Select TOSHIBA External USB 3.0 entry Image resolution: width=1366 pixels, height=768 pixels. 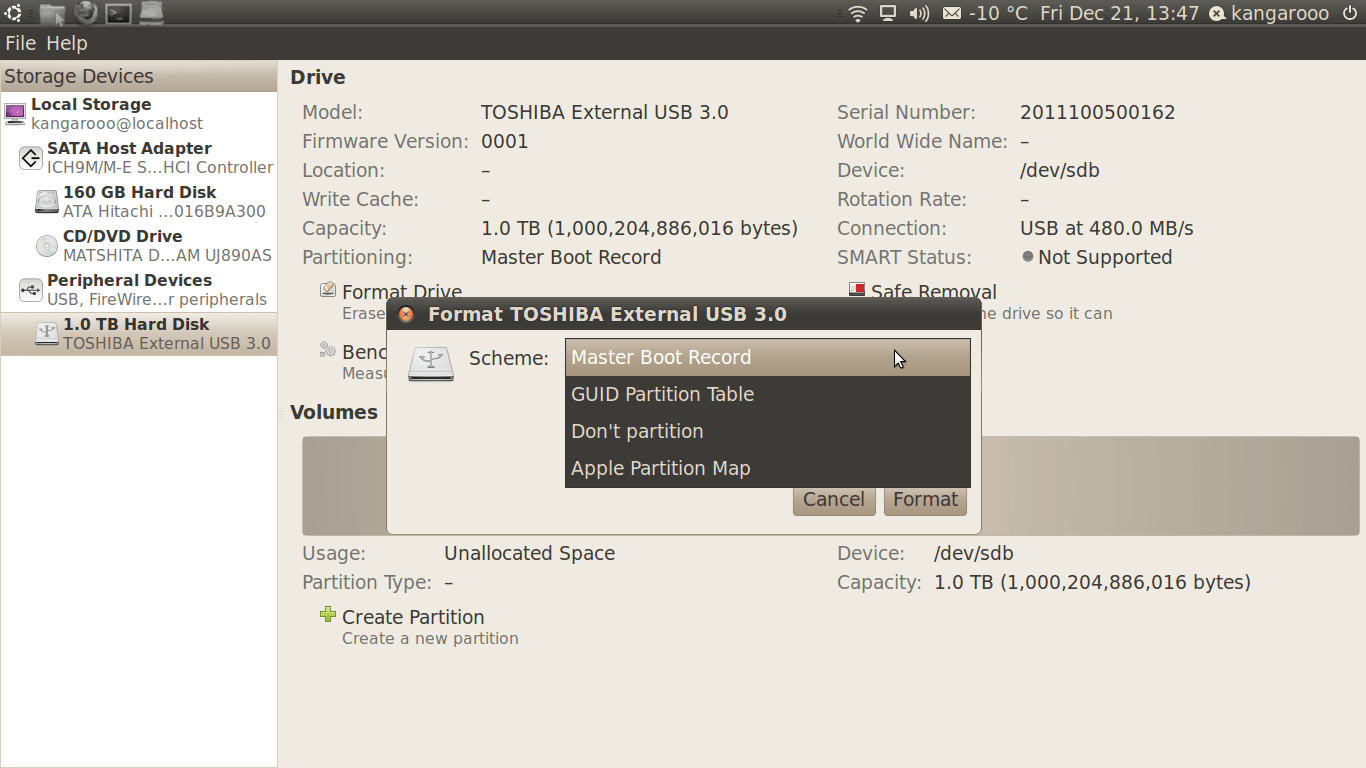pyautogui.click(x=139, y=333)
